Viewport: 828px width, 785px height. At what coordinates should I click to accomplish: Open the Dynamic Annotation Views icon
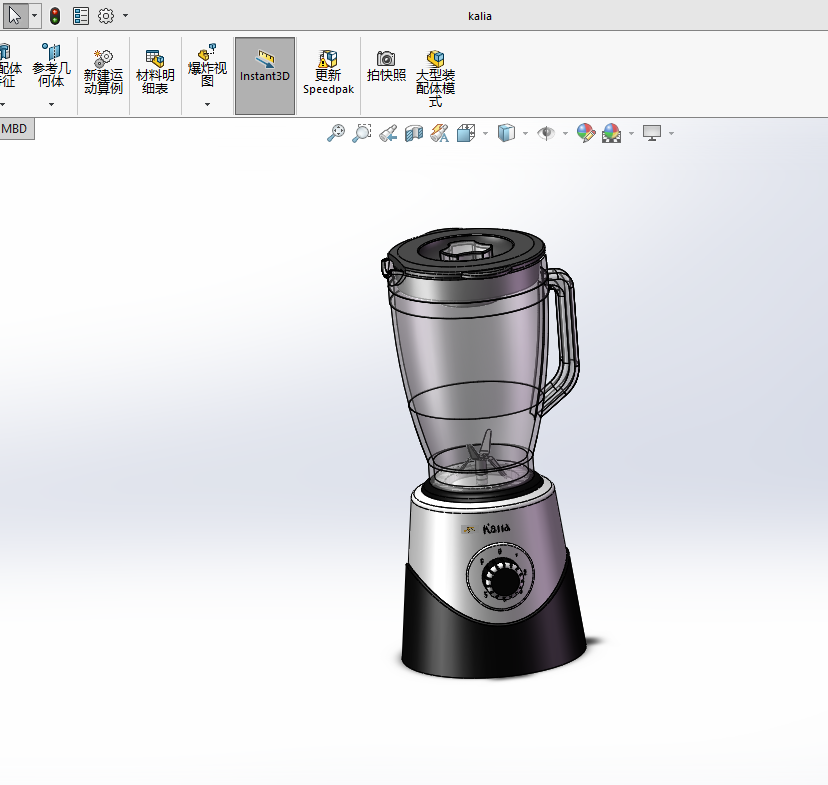coord(439,133)
